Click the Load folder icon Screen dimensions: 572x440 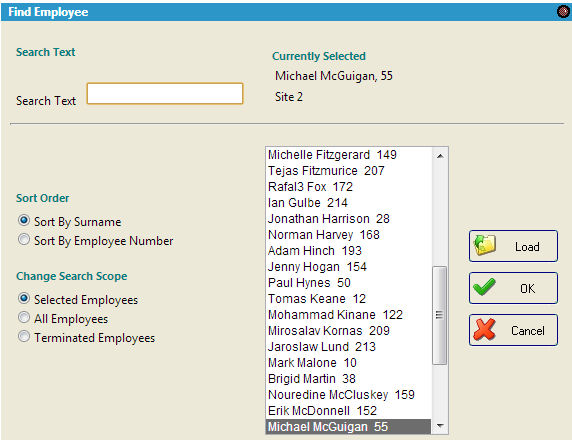(484, 245)
